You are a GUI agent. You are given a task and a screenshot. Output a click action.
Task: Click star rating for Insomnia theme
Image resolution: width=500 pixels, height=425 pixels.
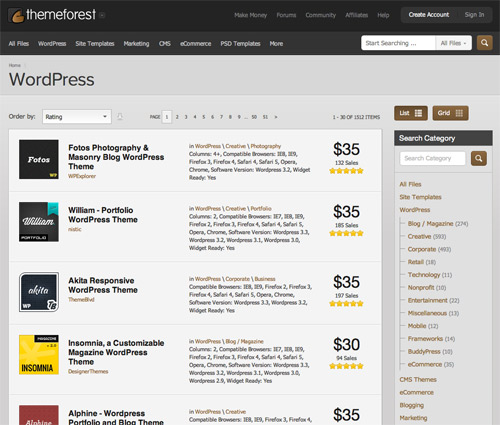coord(346,366)
